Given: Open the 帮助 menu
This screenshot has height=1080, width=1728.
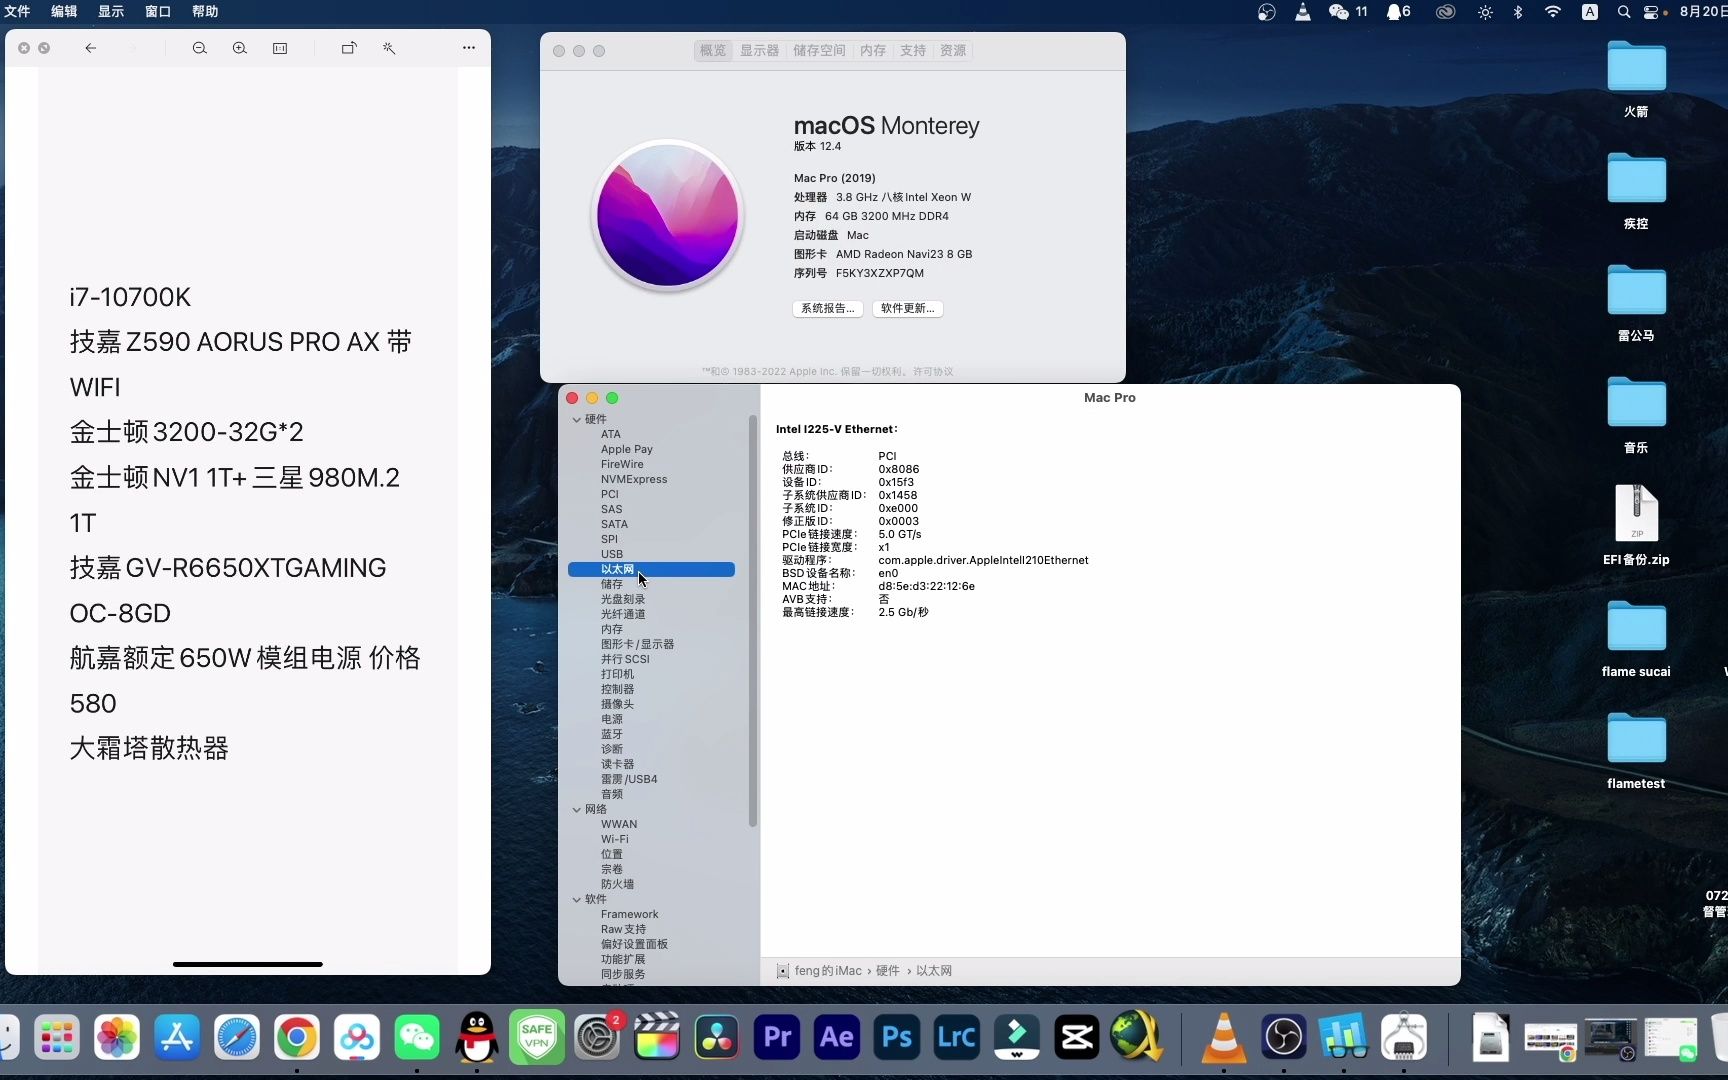Looking at the screenshot, I should pyautogui.click(x=205, y=12).
